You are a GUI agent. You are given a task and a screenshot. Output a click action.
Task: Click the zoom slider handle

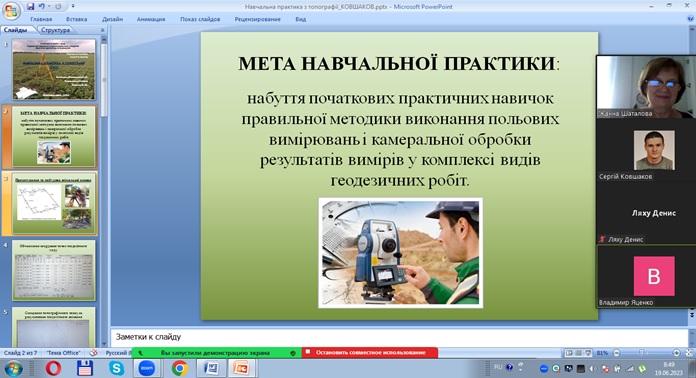(641, 353)
